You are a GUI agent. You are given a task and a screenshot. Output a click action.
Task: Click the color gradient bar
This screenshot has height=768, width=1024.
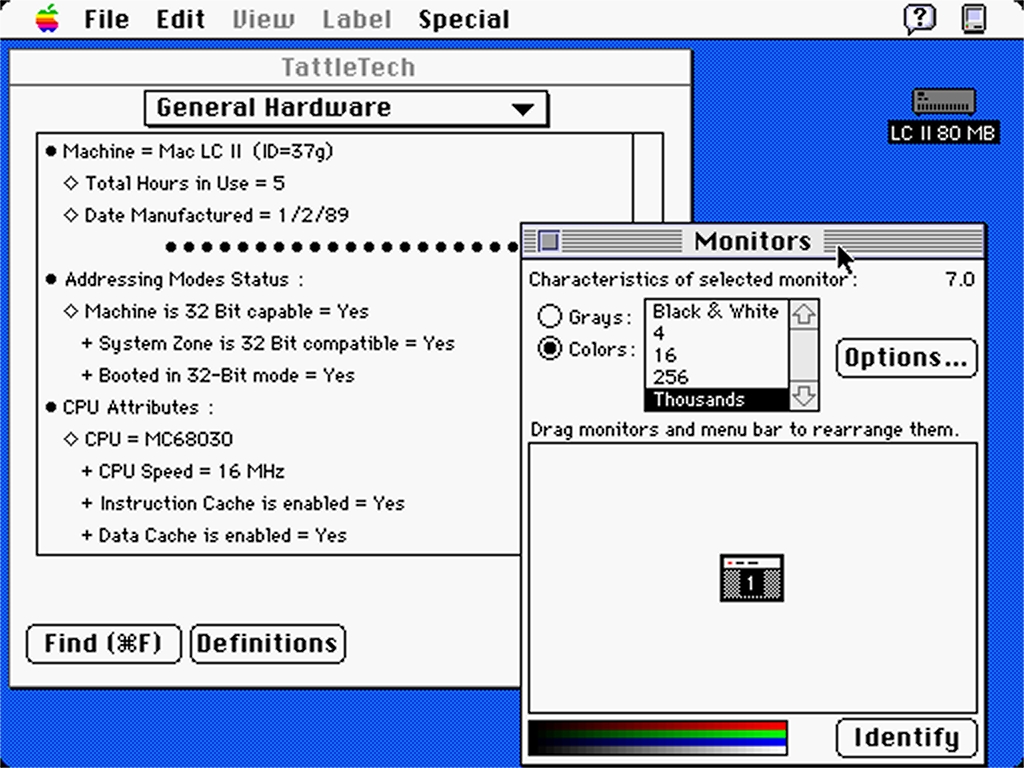tap(656, 737)
